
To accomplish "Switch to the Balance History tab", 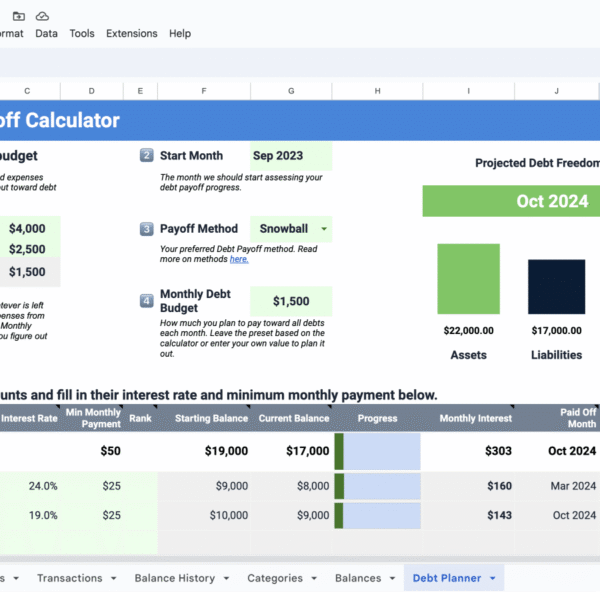I will coord(174,578).
